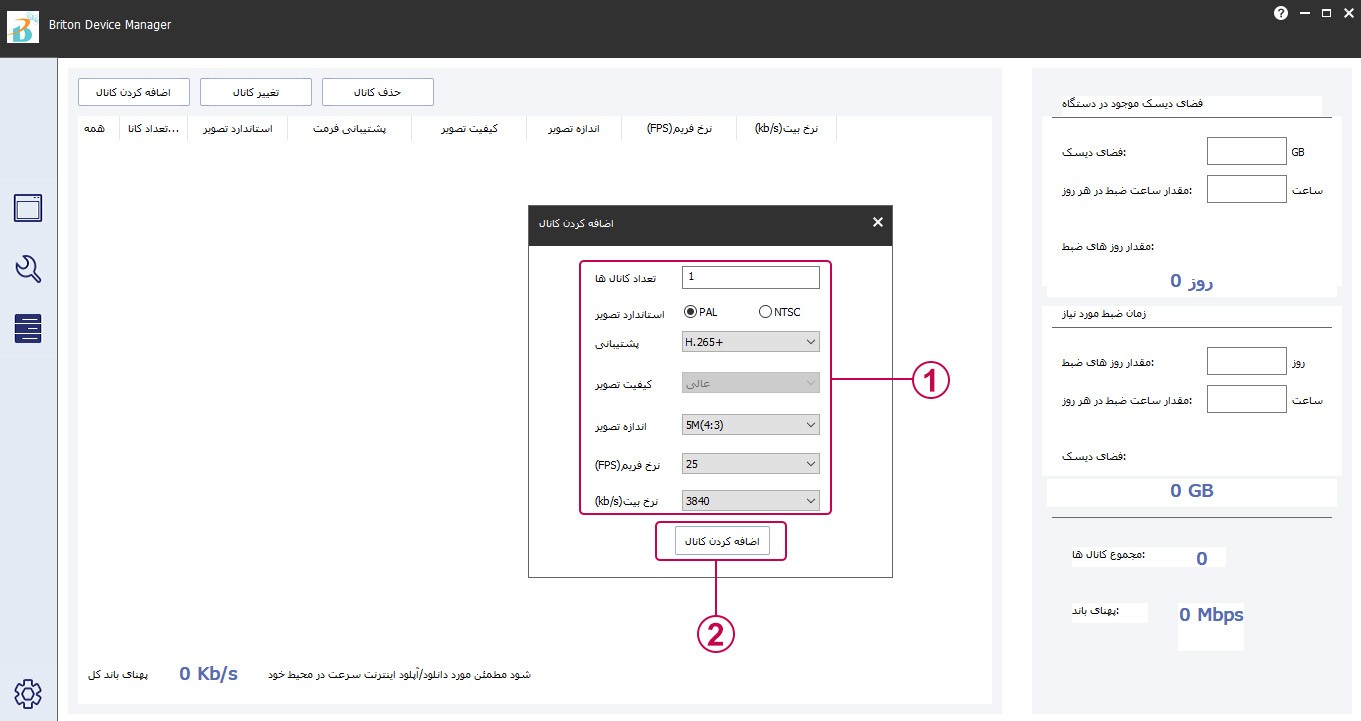Click the help question mark icon
Viewport: 1361px width, 721px height.
(x=1280, y=14)
